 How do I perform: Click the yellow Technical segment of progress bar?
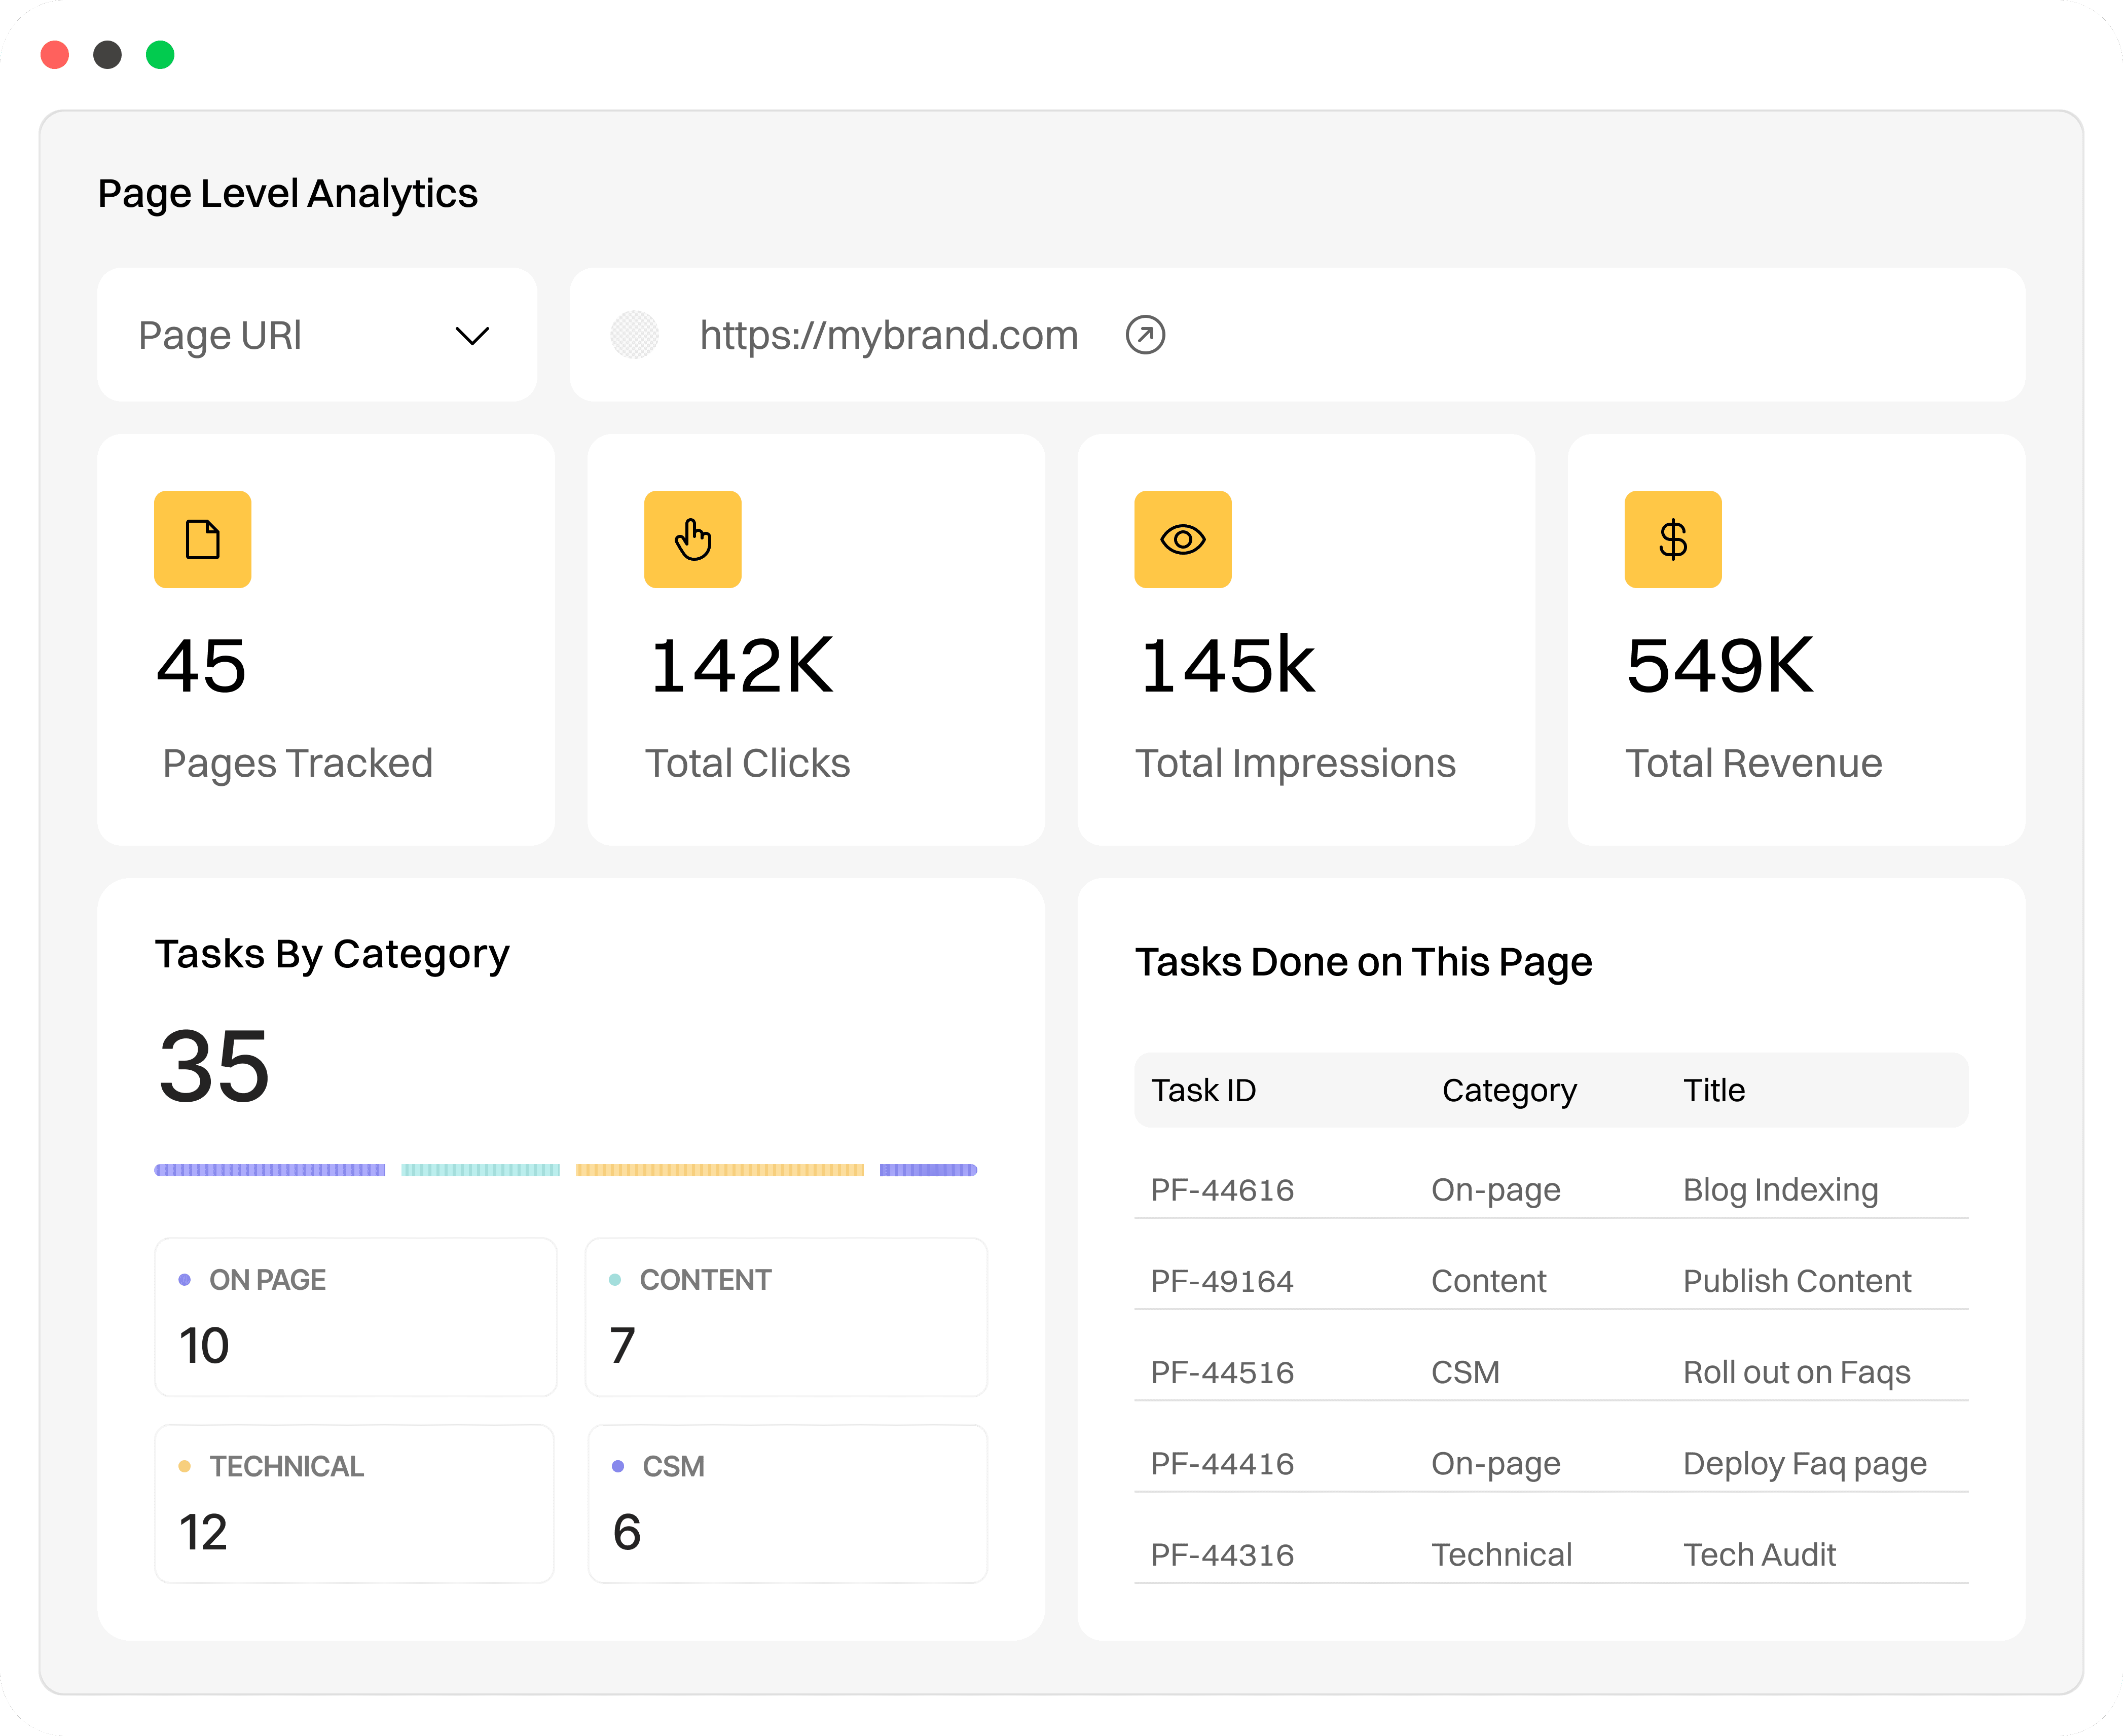(x=719, y=1170)
